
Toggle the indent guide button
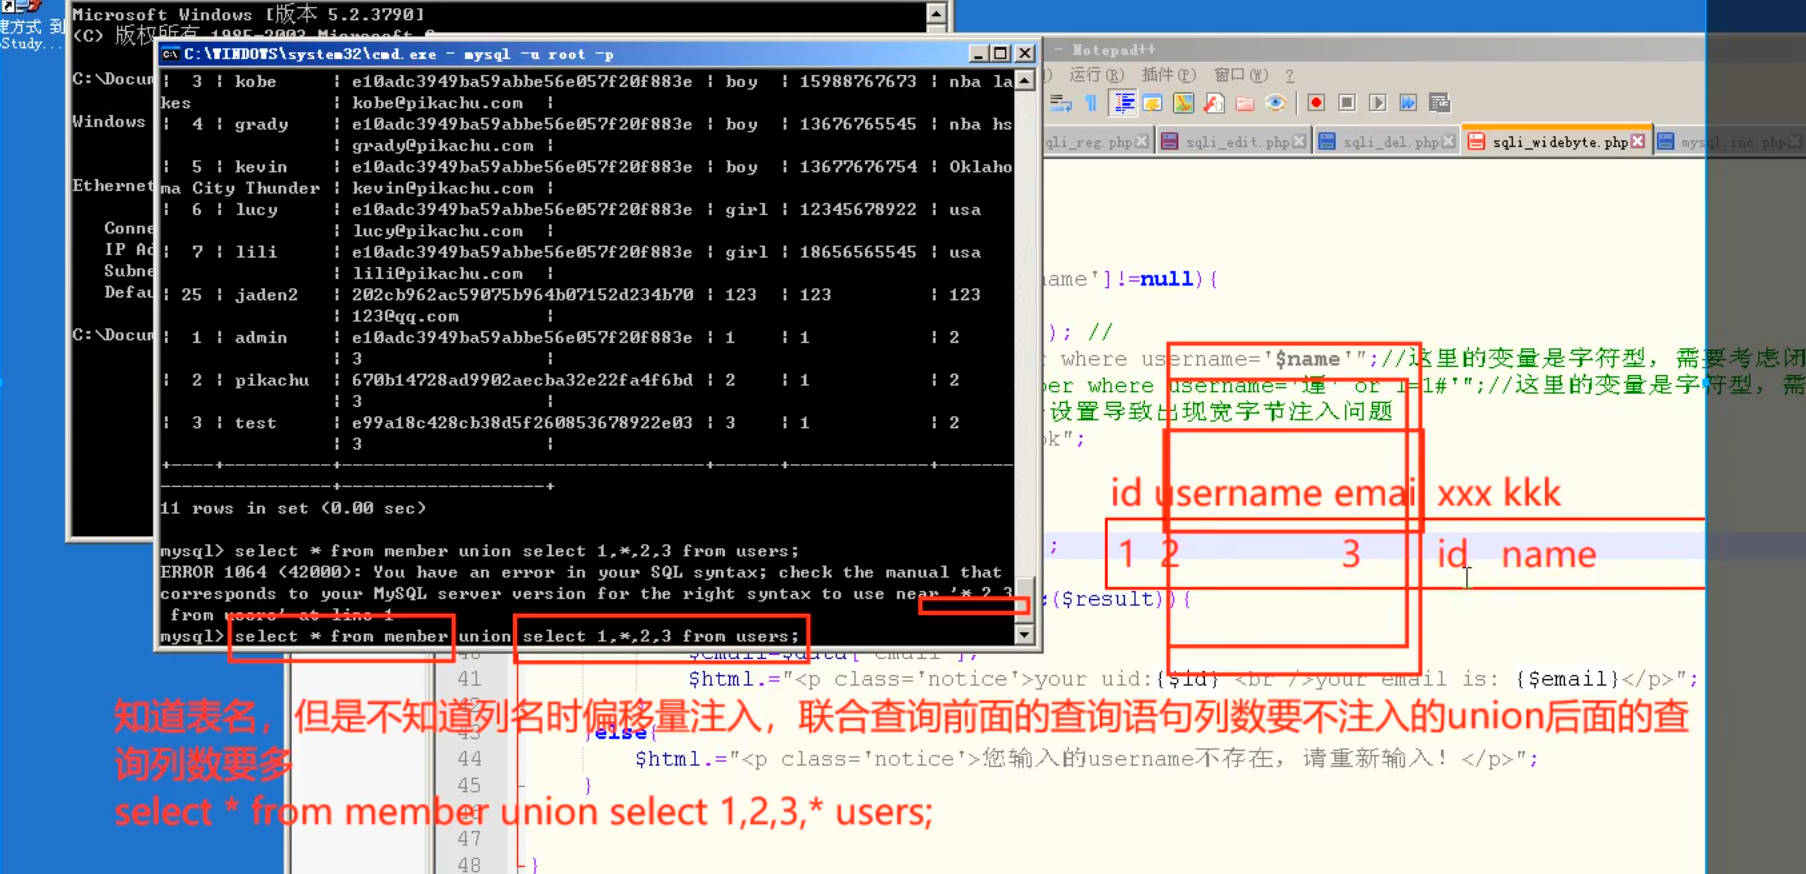[1124, 103]
